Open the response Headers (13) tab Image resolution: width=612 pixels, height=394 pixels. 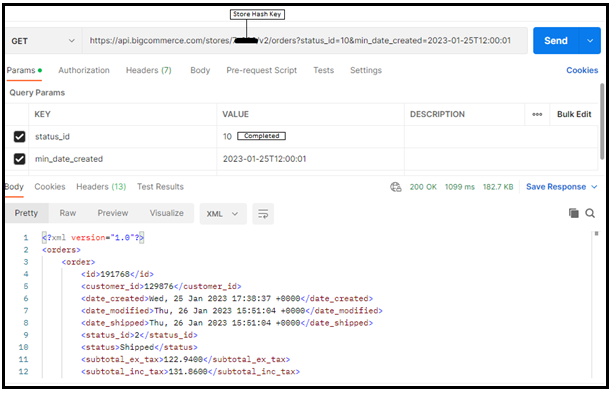tap(101, 187)
